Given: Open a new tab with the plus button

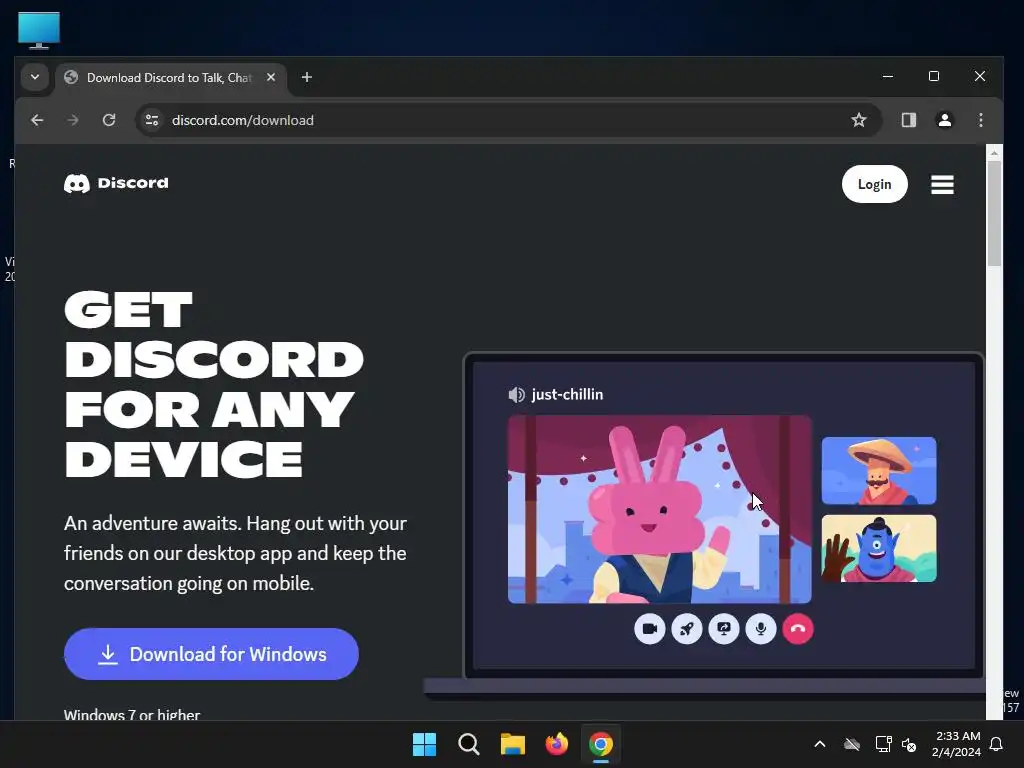Looking at the screenshot, I should pos(306,78).
